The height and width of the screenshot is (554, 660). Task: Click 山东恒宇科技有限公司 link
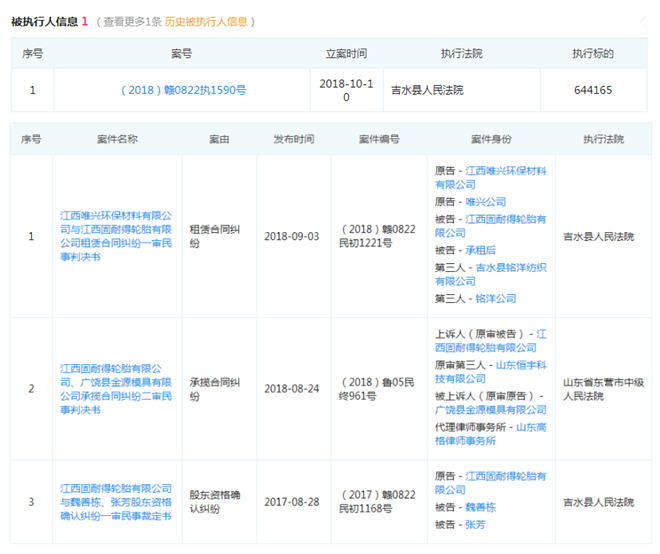(x=491, y=372)
